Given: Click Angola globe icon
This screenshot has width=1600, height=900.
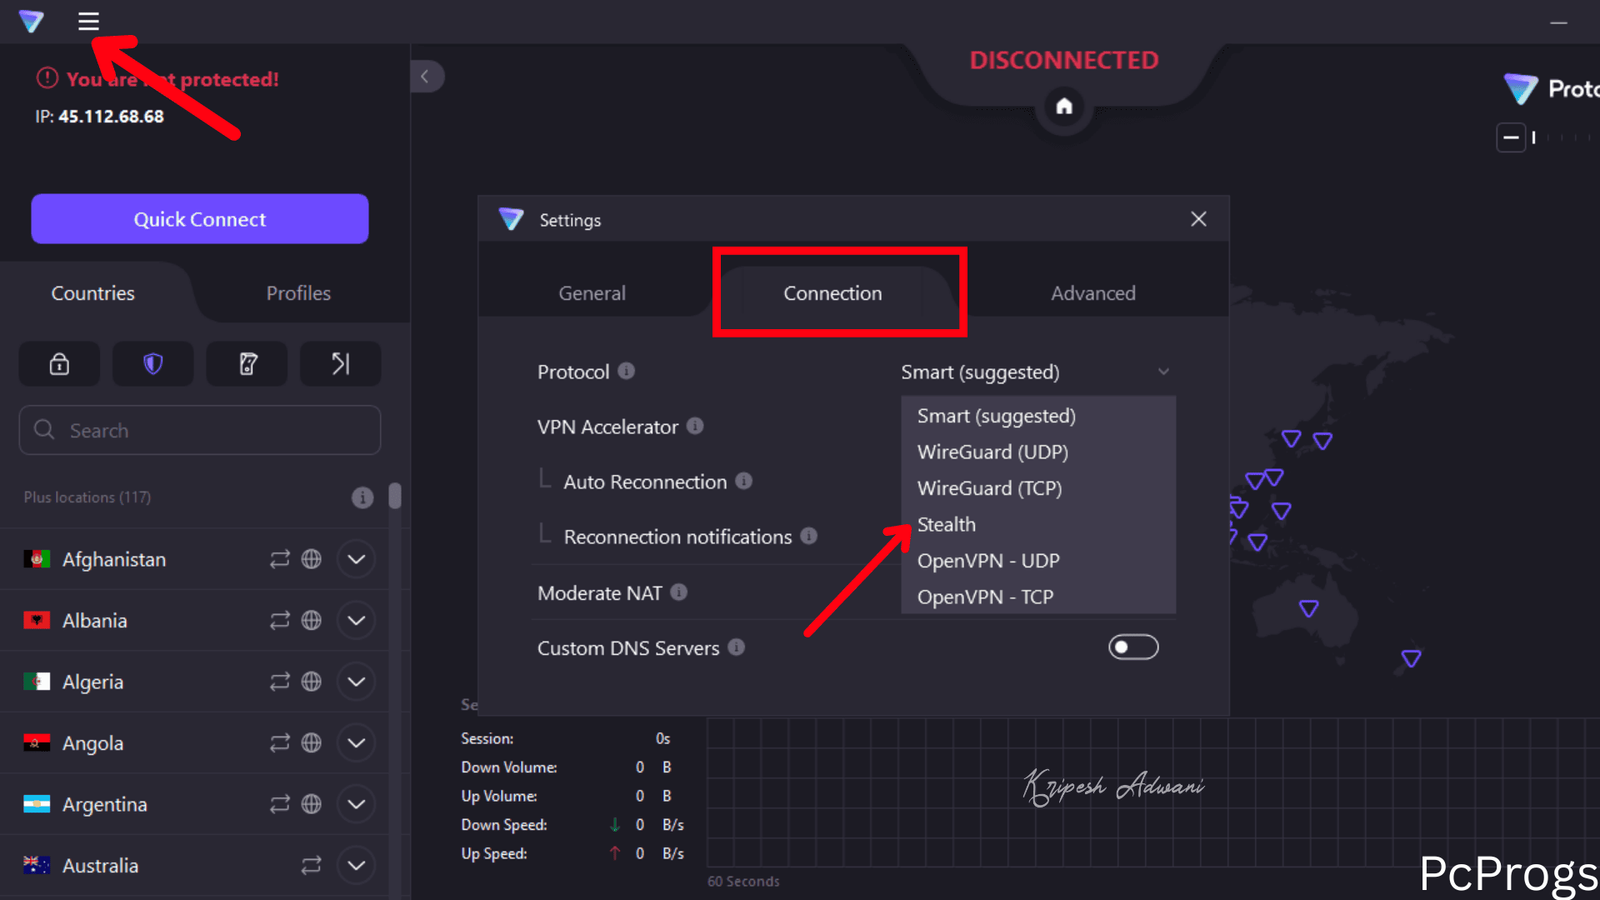Looking at the screenshot, I should [312, 742].
